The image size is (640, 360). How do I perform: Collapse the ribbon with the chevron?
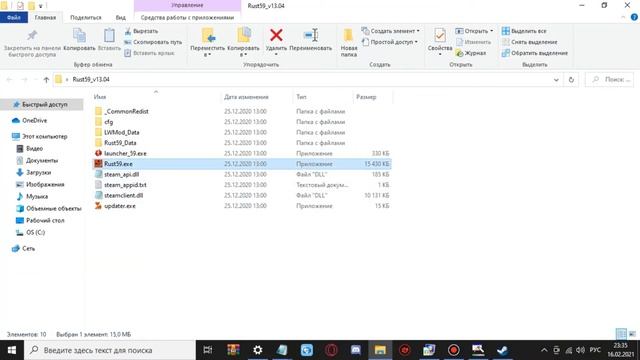(623, 17)
